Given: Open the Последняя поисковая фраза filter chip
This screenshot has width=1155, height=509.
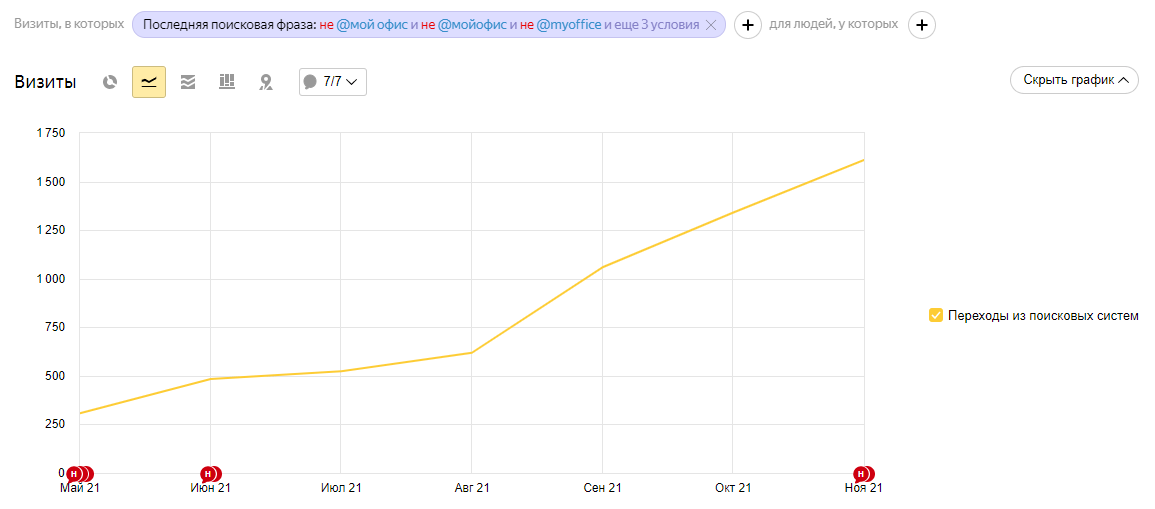Looking at the screenshot, I should point(230,24).
